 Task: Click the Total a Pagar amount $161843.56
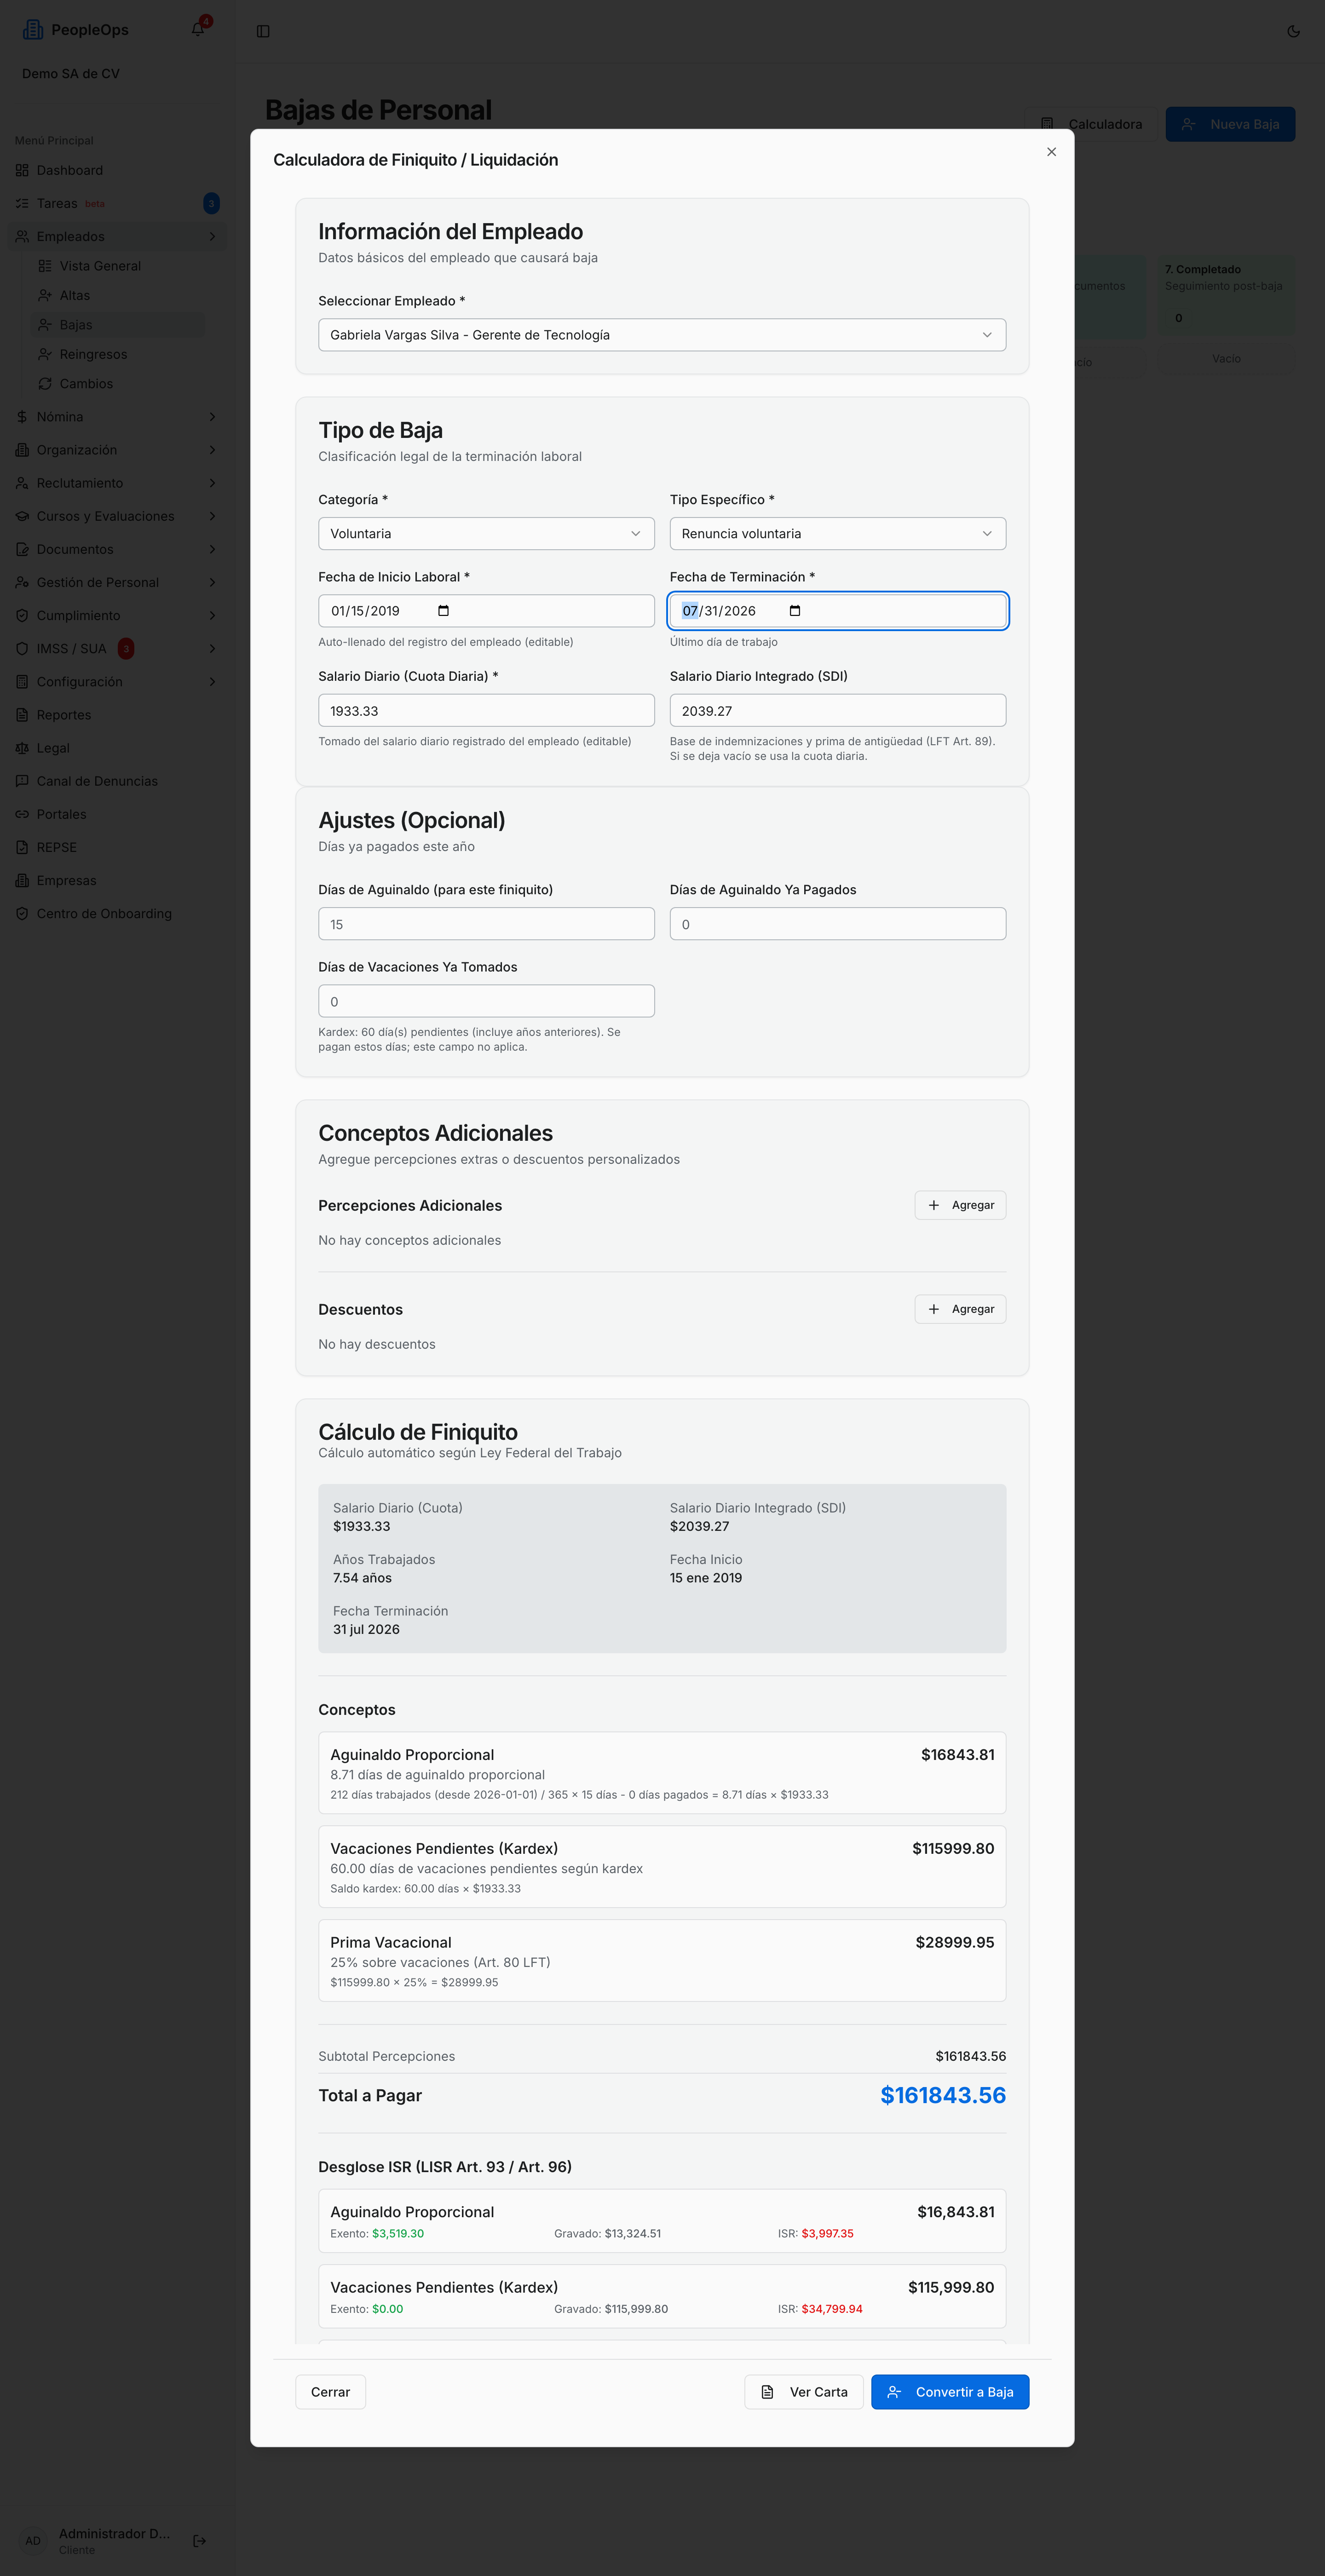point(943,2095)
